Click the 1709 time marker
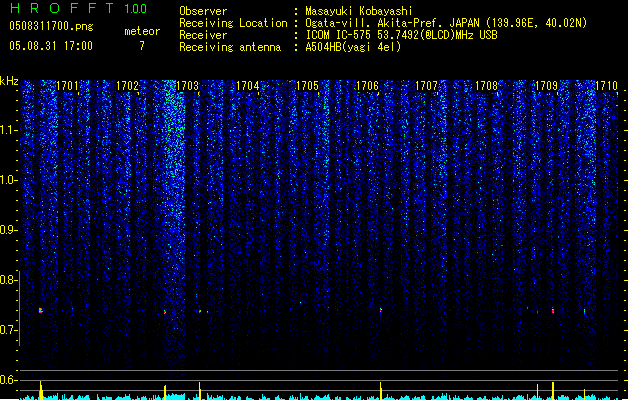629x400 pixels. 546,85
